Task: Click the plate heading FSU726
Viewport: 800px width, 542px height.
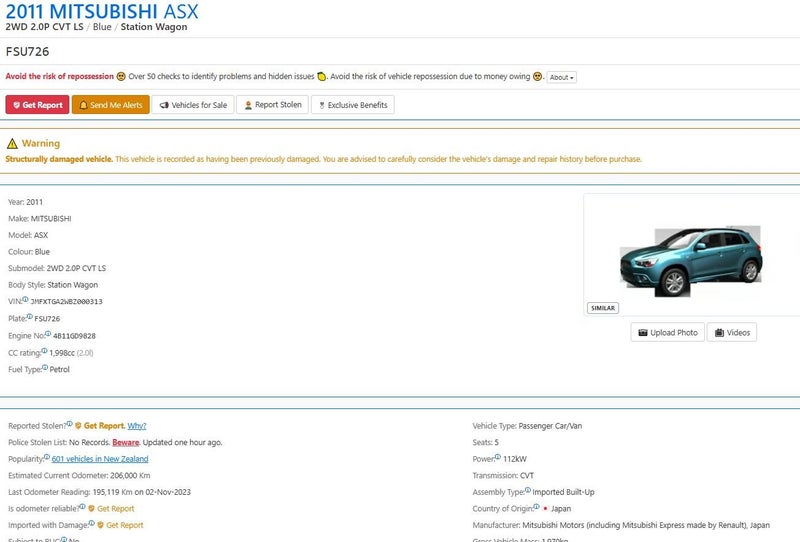Action: pyautogui.click(x=28, y=52)
